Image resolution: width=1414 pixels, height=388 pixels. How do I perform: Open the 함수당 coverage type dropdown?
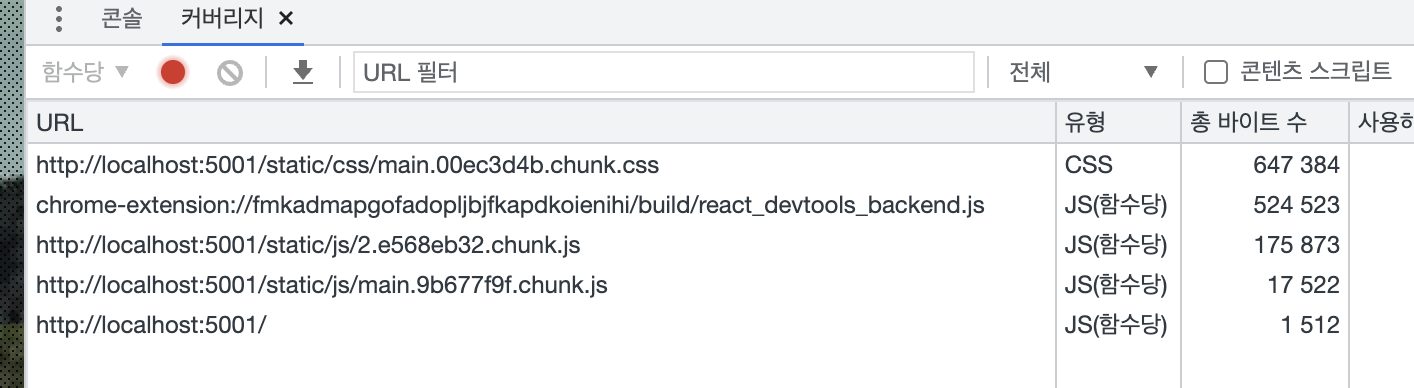tap(86, 72)
